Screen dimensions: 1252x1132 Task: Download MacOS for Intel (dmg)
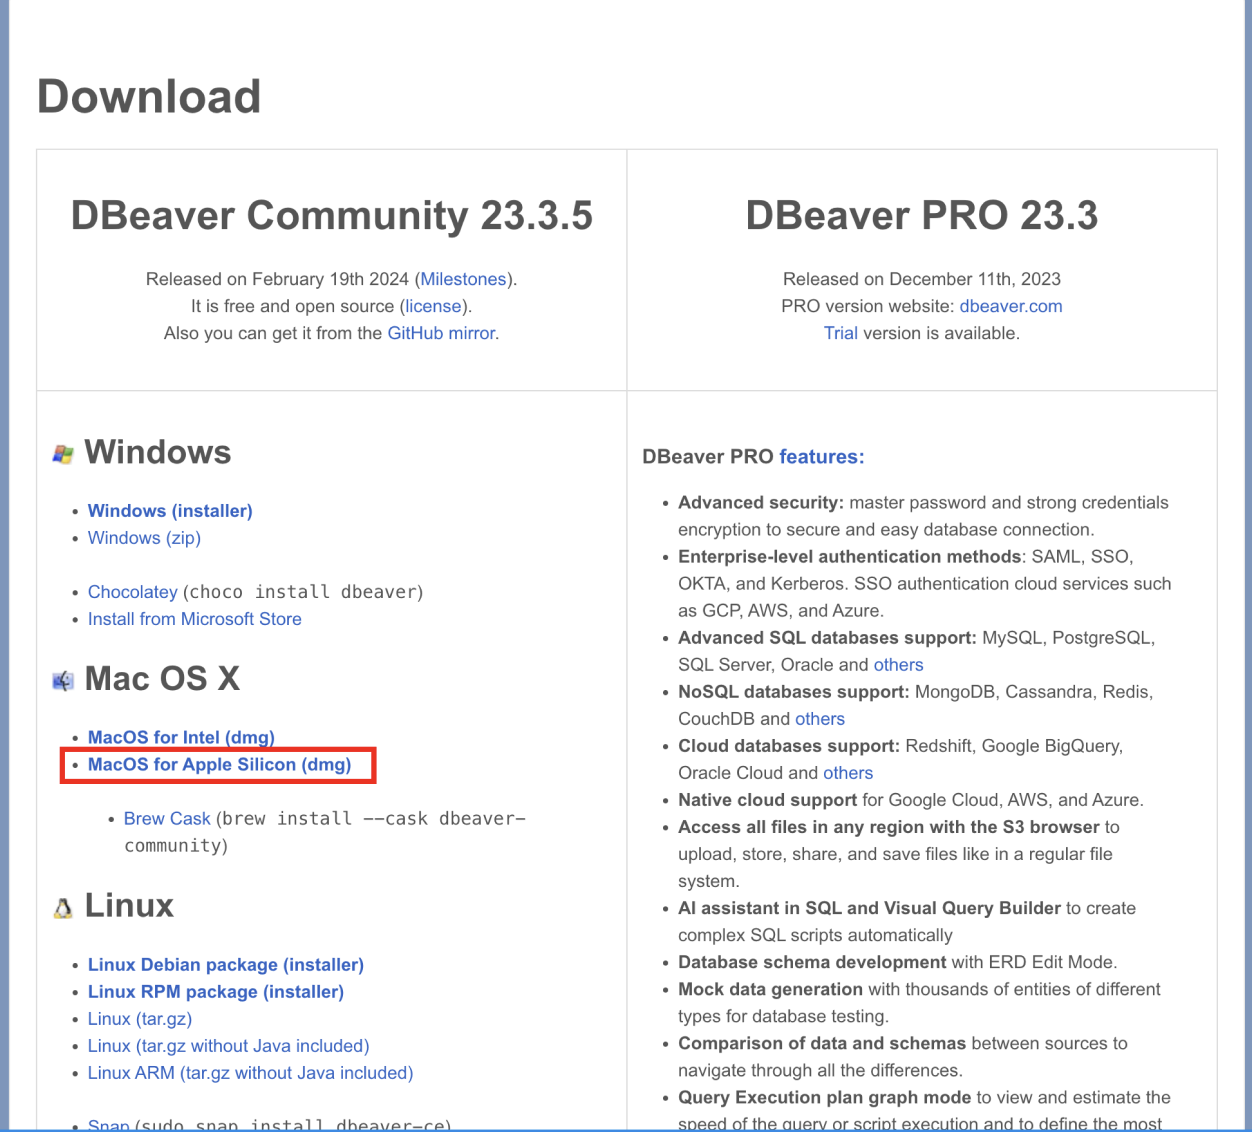[181, 737]
